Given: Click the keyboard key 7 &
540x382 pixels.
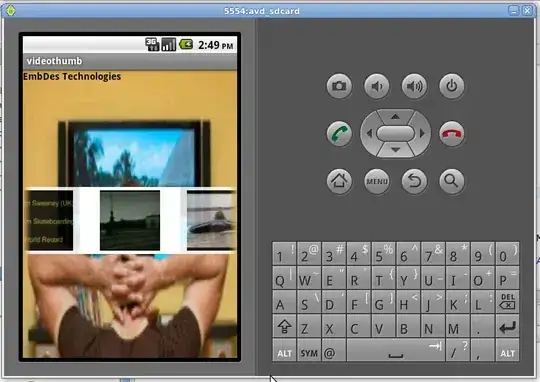Looking at the screenshot, I should pyautogui.click(x=433, y=254).
